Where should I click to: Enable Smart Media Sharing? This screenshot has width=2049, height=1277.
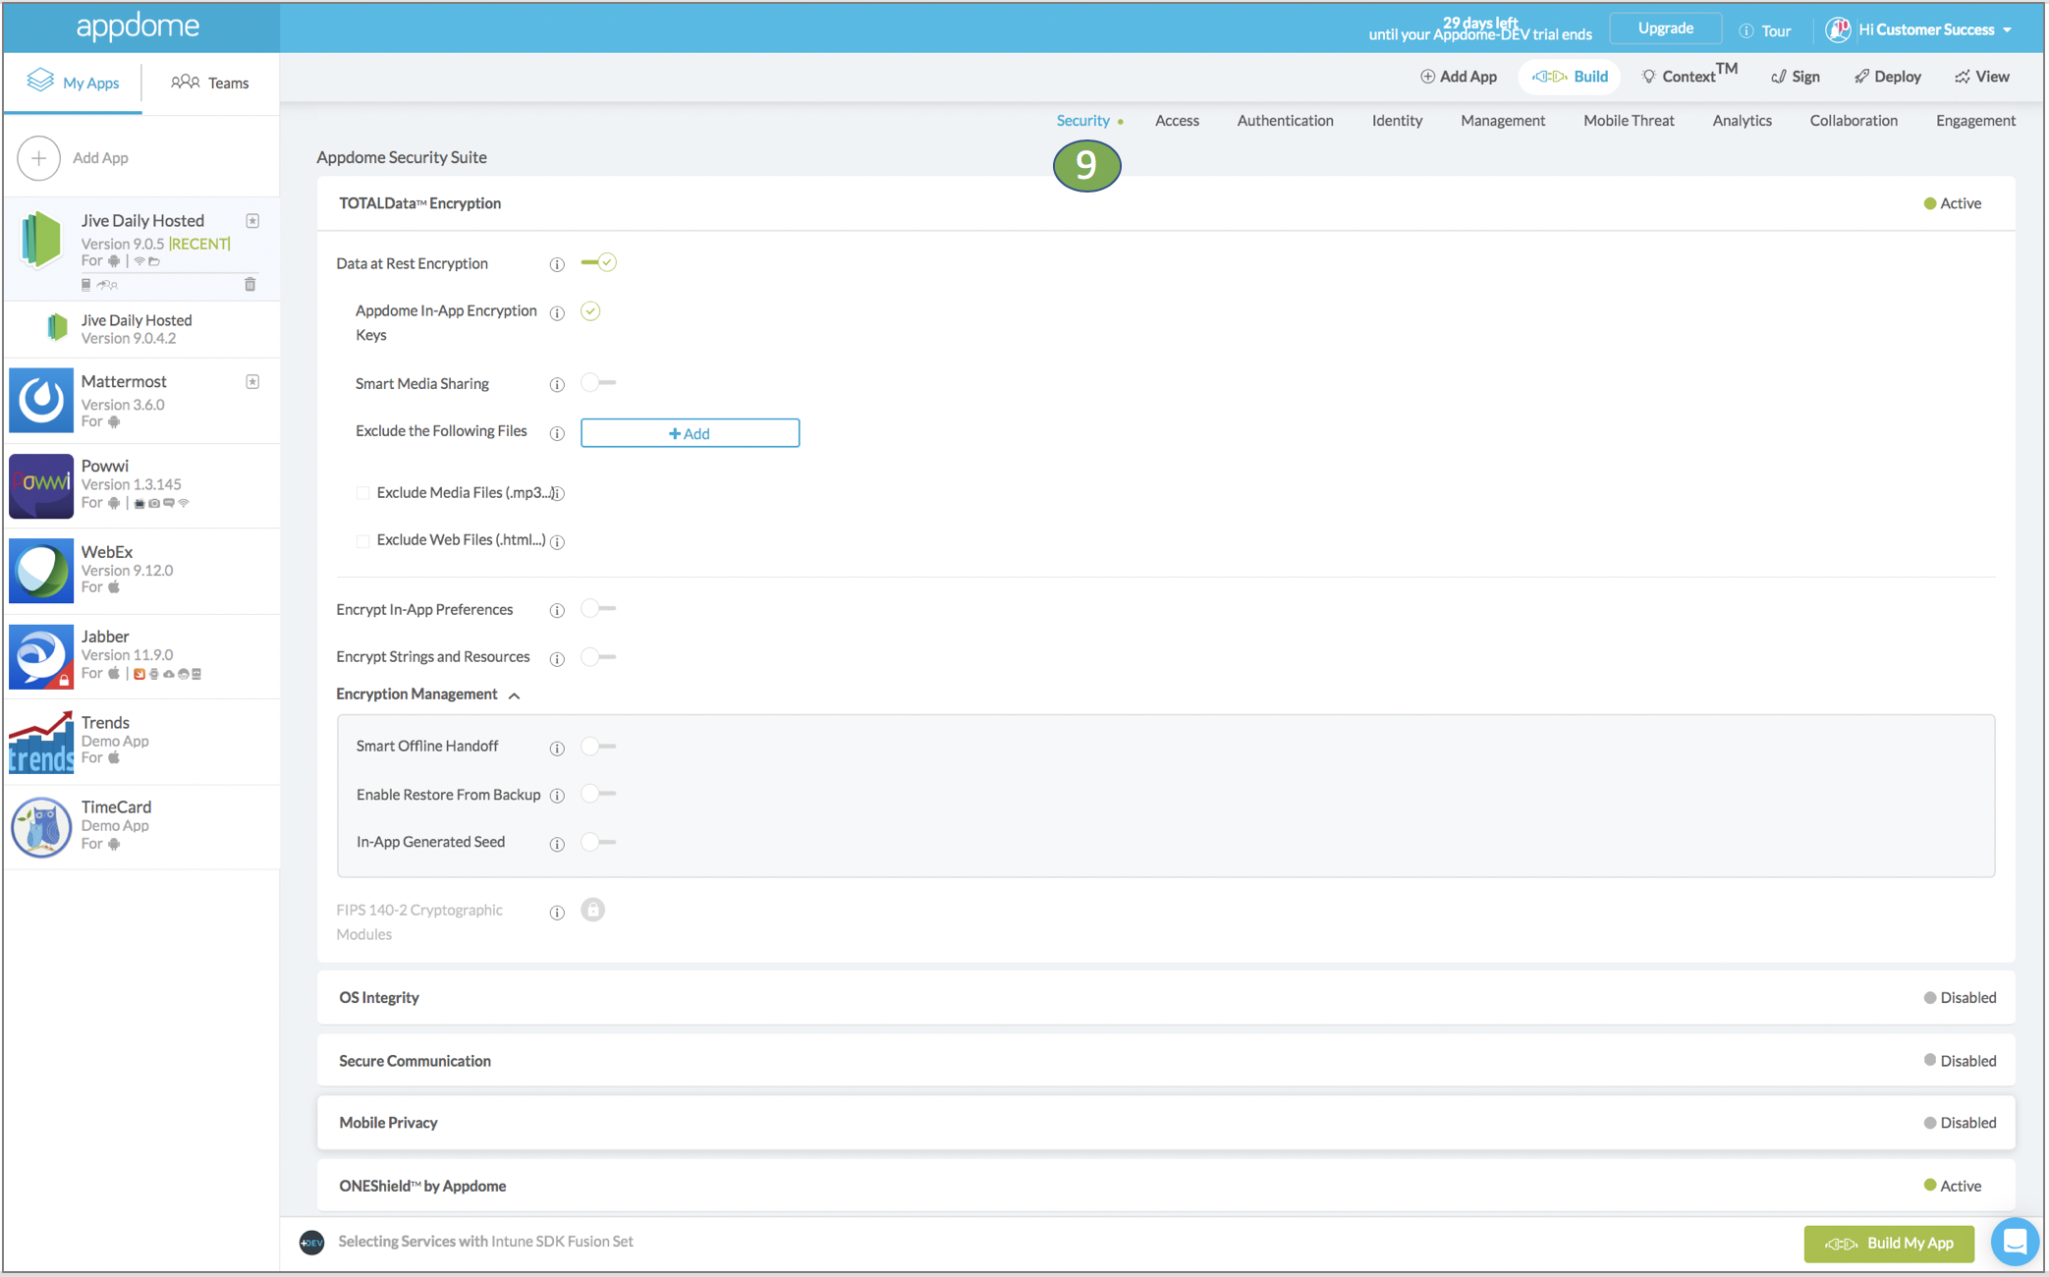[x=599, y=383]
